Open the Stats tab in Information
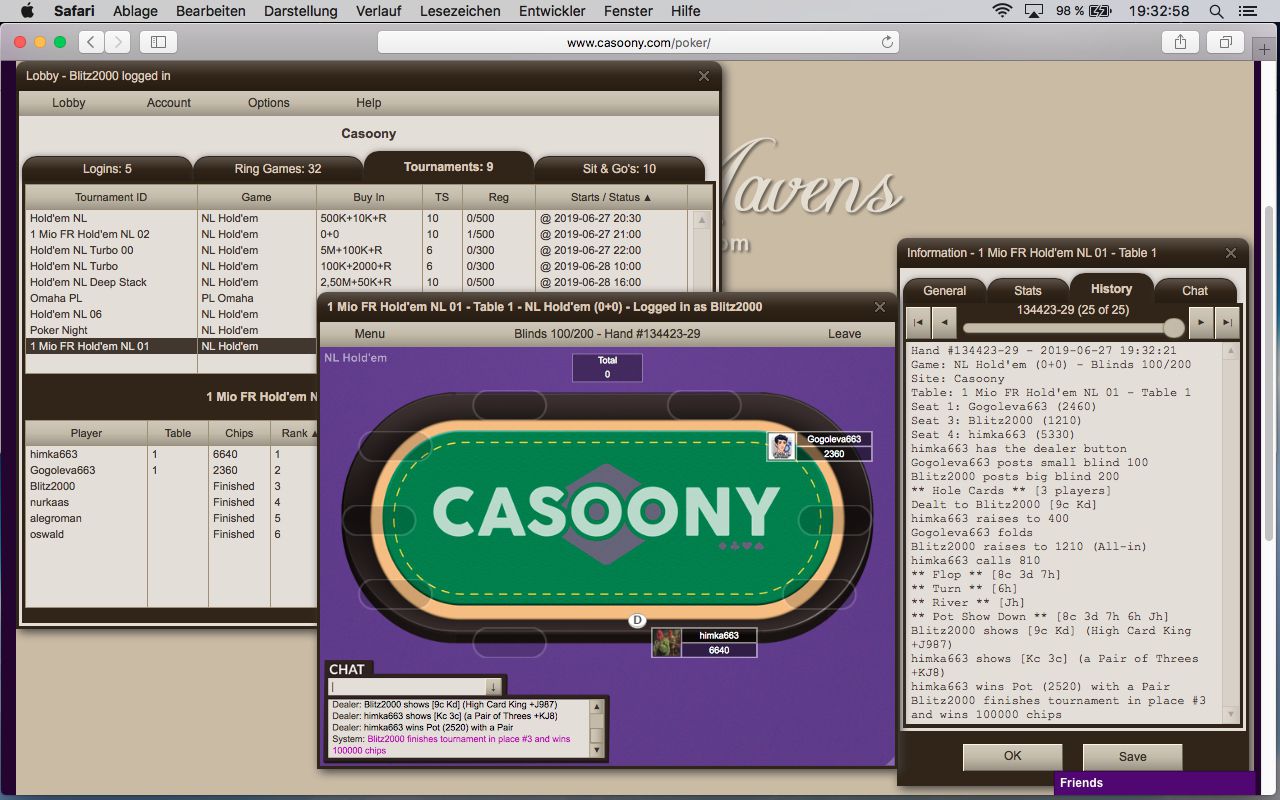The image size is (1280, 800). pyautogui.click(x=1028, y=291)
